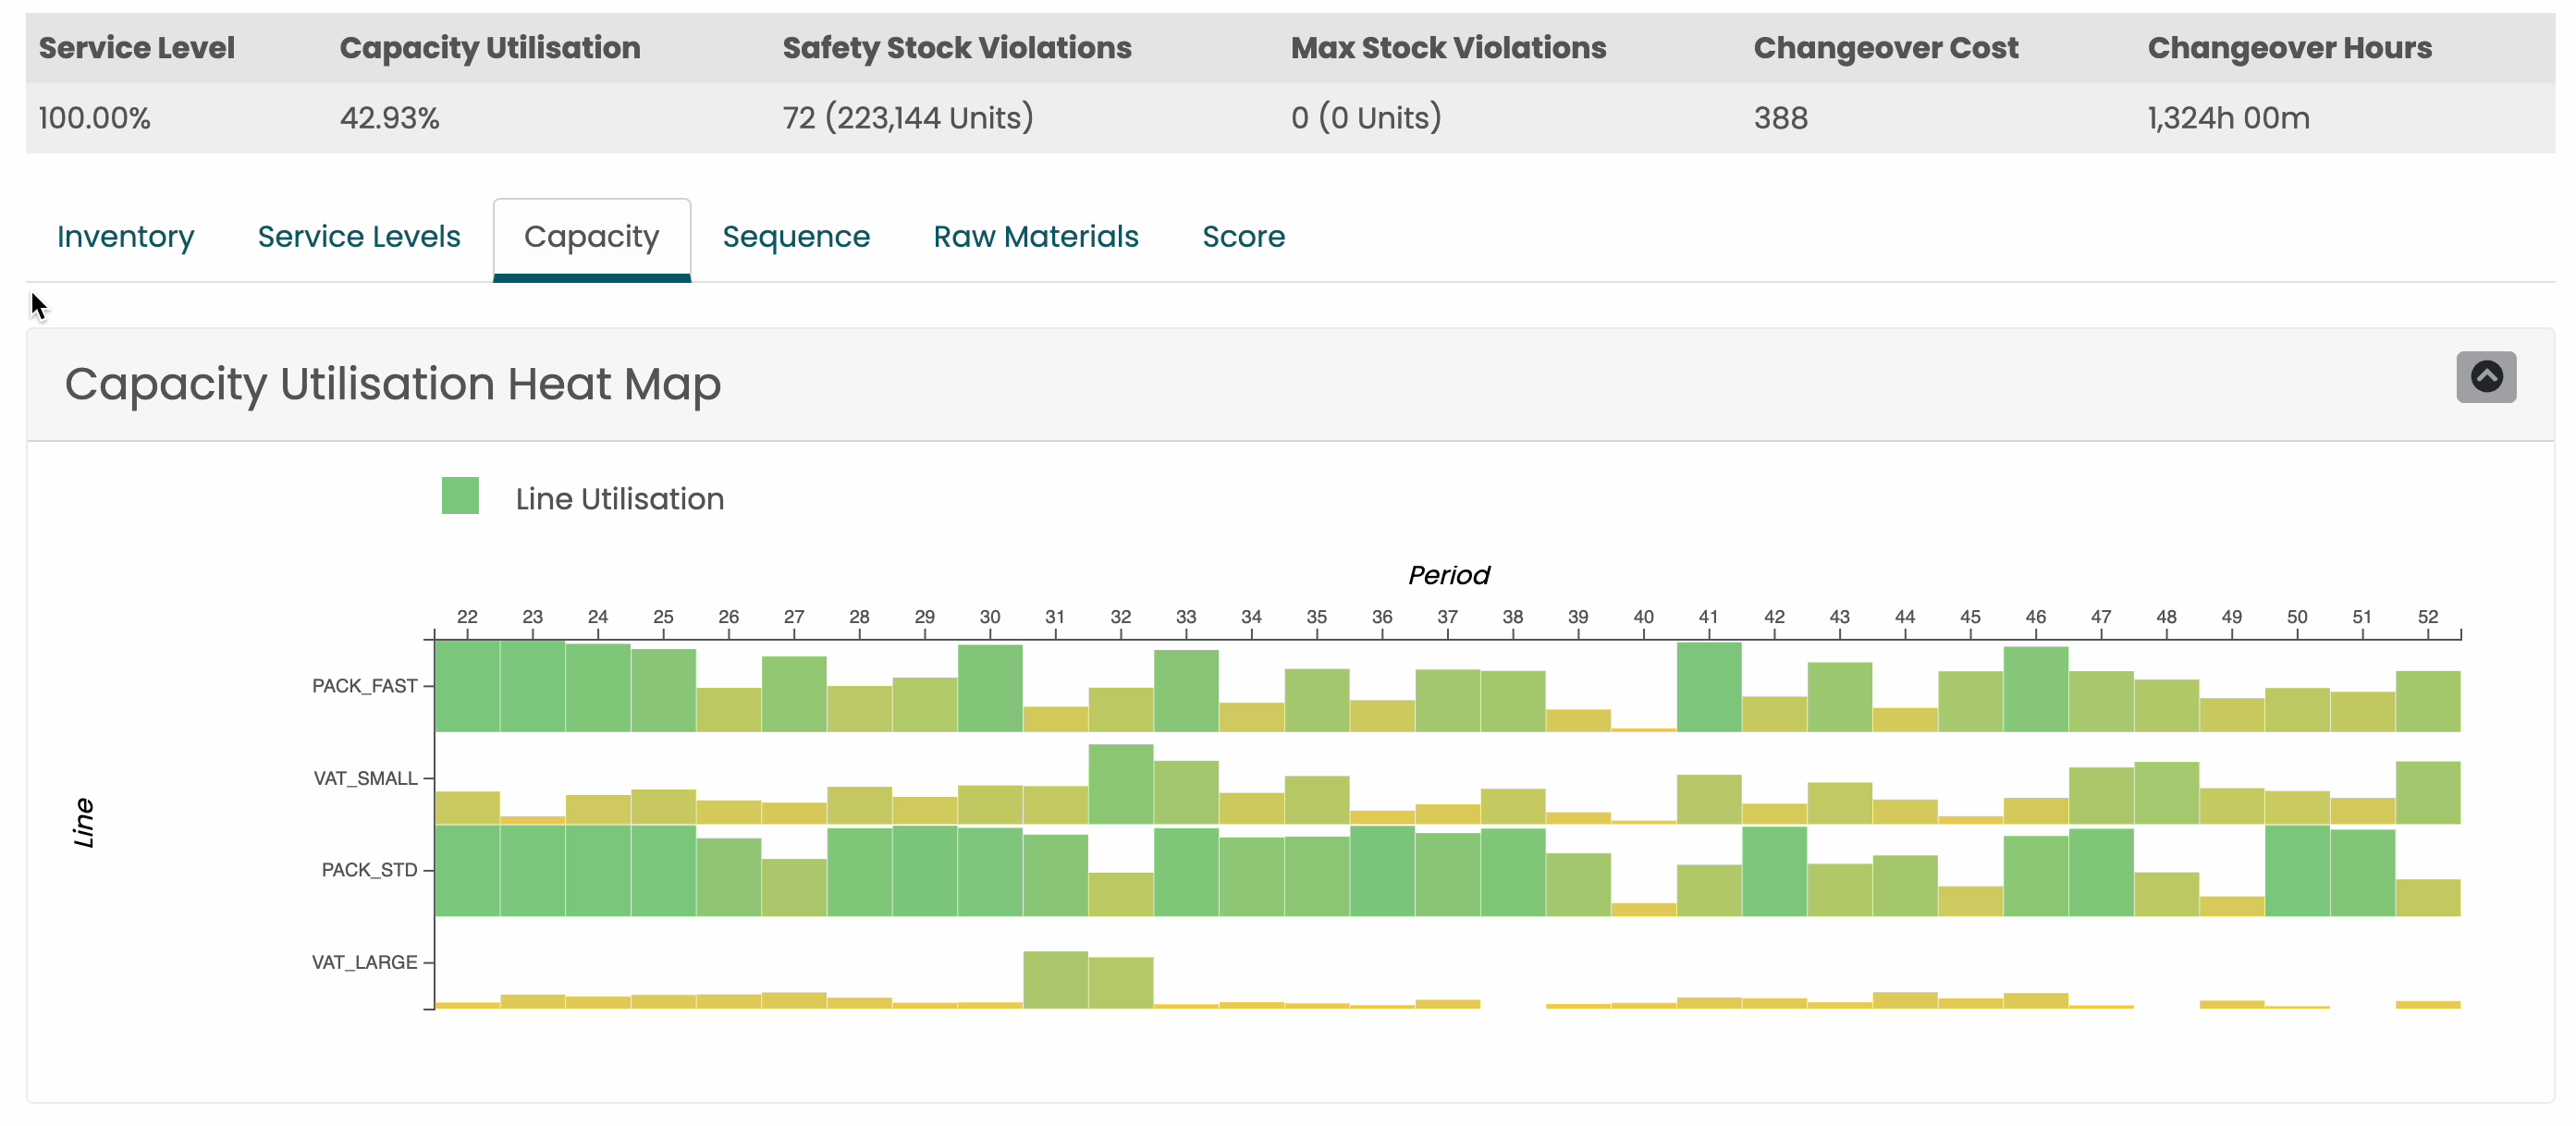
Task: Collapse the Capacity Utilisation Heat Map panel
Action: (x=2487, y=377)
